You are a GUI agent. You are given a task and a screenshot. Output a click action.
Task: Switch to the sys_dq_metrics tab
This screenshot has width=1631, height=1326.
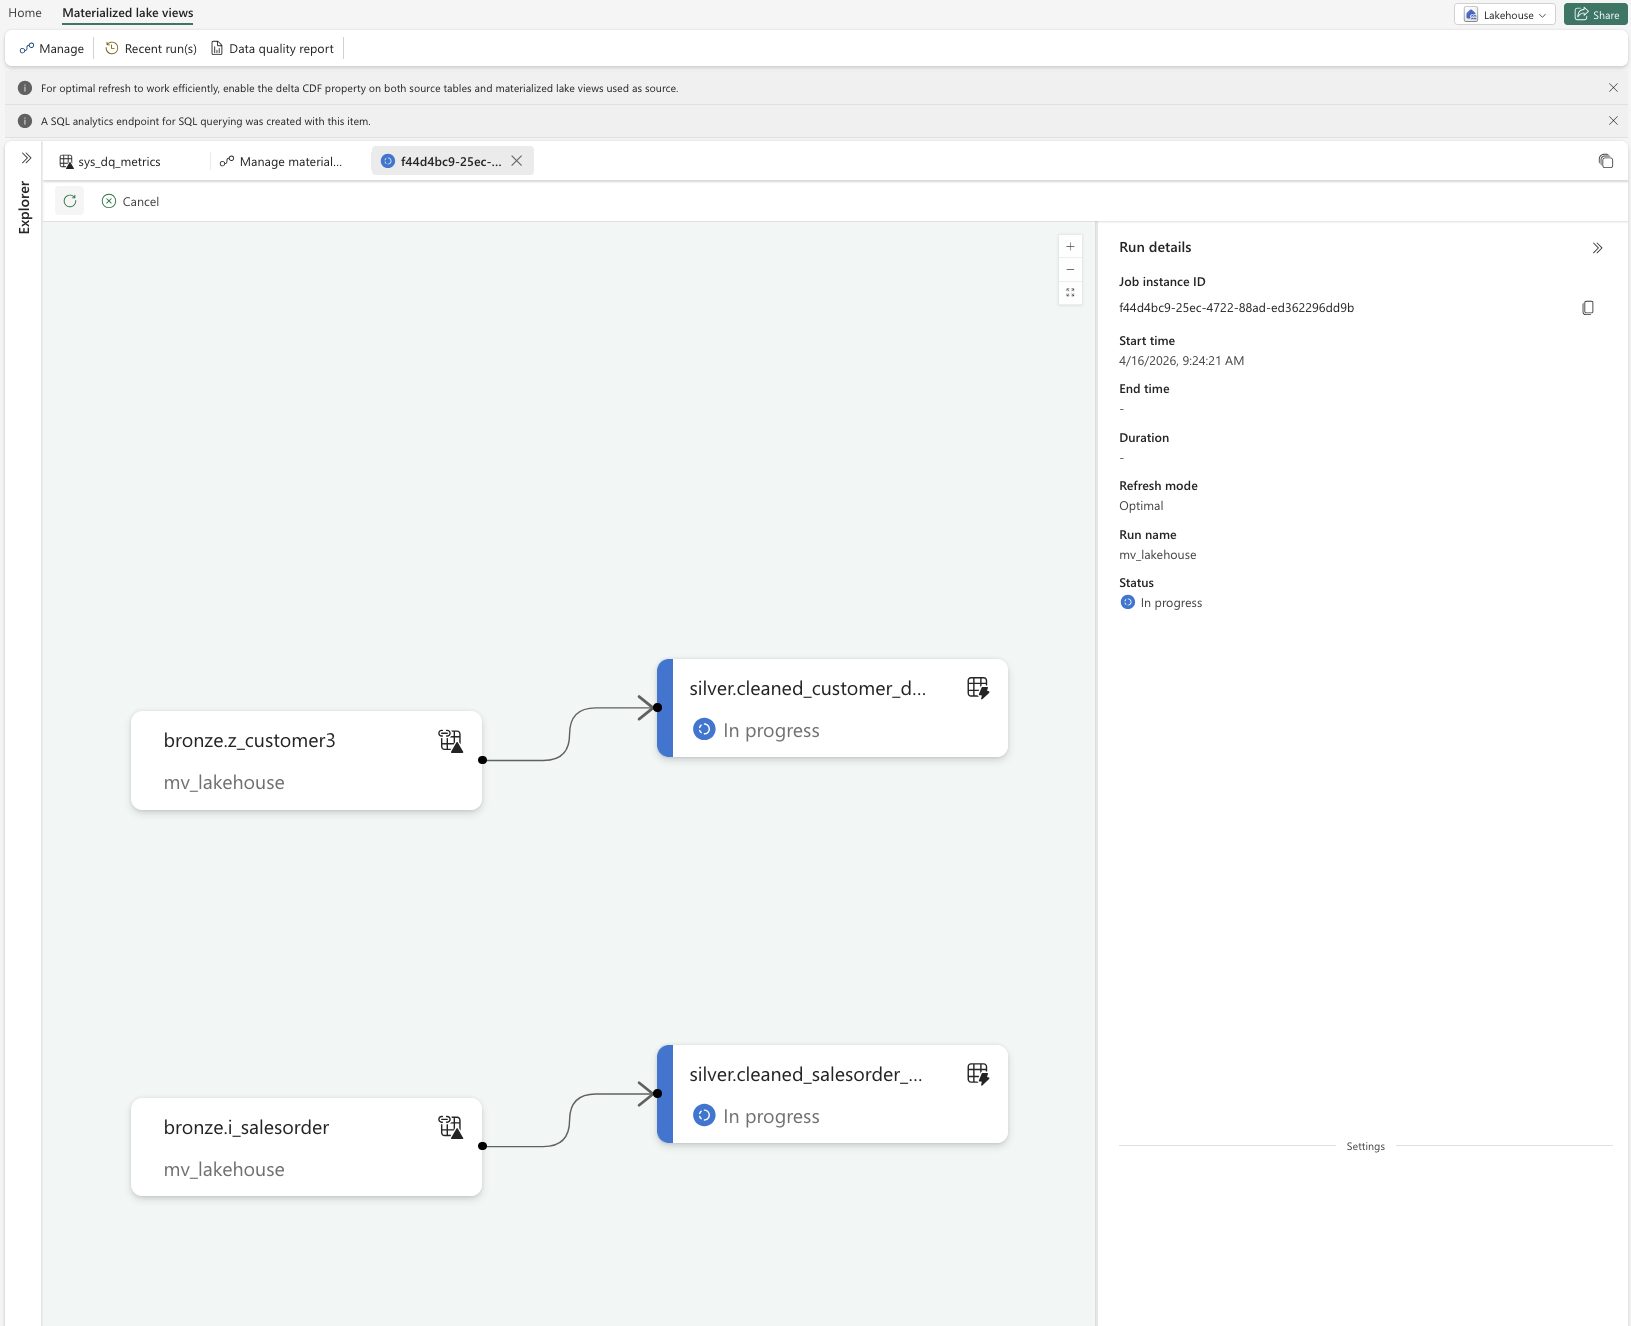click(110, 162)
